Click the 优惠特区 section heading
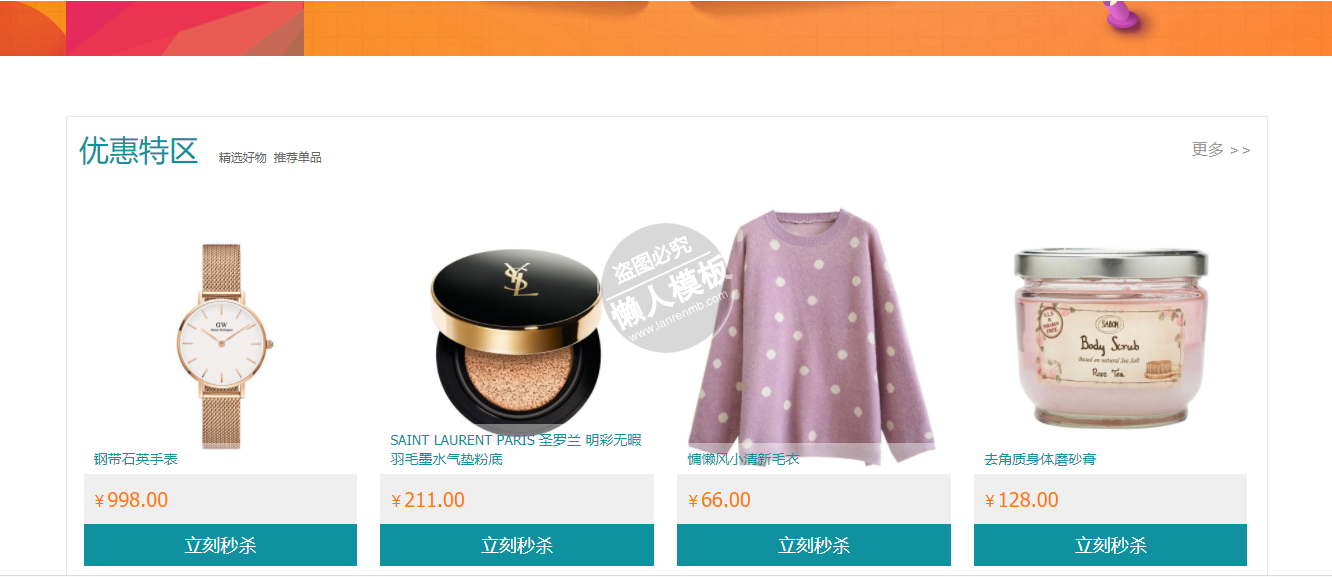The width and height of the screenshot is (1332, 577). coord(139,151)
